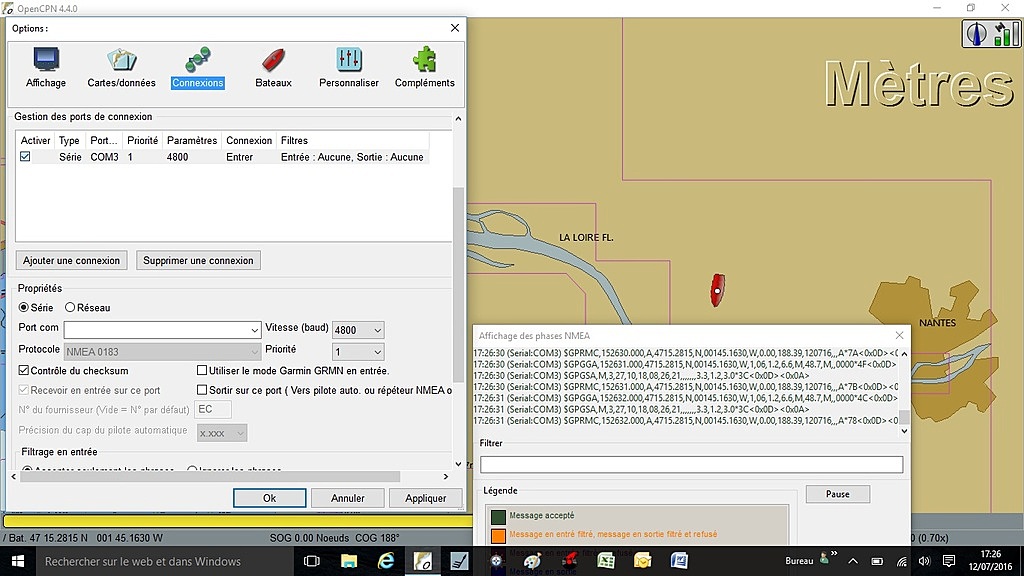
Task: Click the Paramètres column header
Action: [x=192, y=140]
